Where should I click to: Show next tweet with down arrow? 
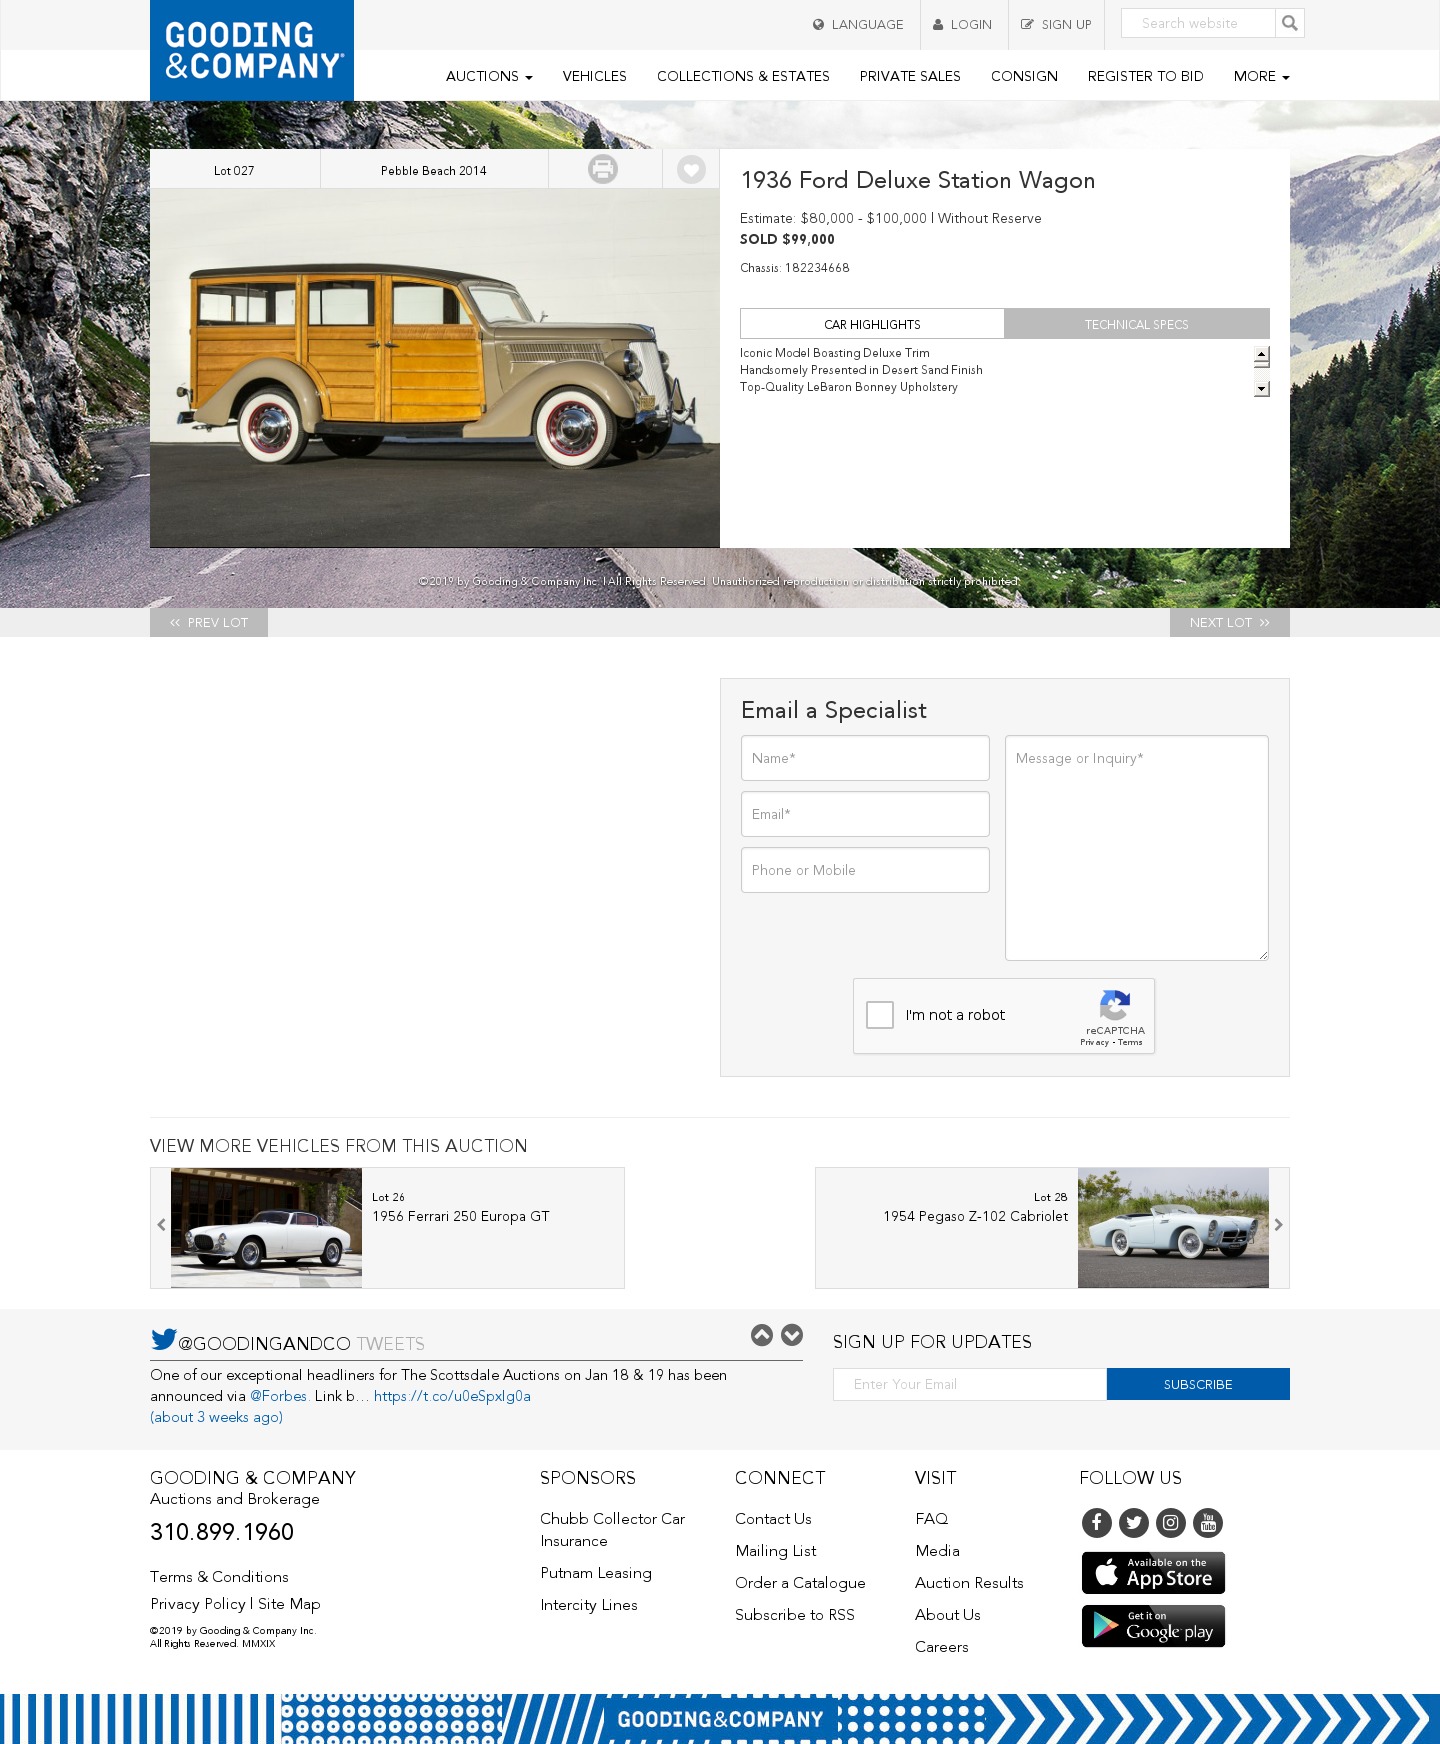coord(792,1335)
